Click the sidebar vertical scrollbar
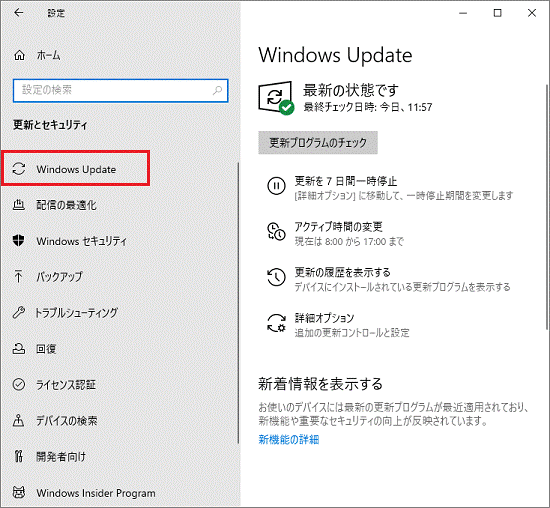 tap(239, 303)
